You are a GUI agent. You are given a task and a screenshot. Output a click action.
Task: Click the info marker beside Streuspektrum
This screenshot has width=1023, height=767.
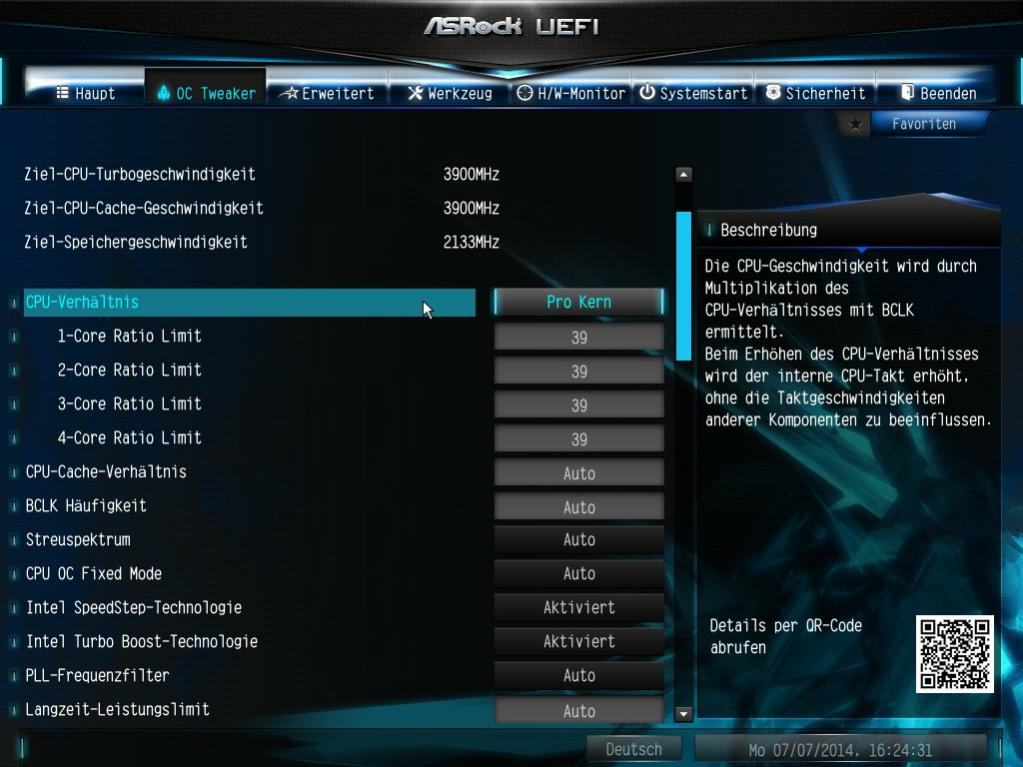tap(14, 540)
